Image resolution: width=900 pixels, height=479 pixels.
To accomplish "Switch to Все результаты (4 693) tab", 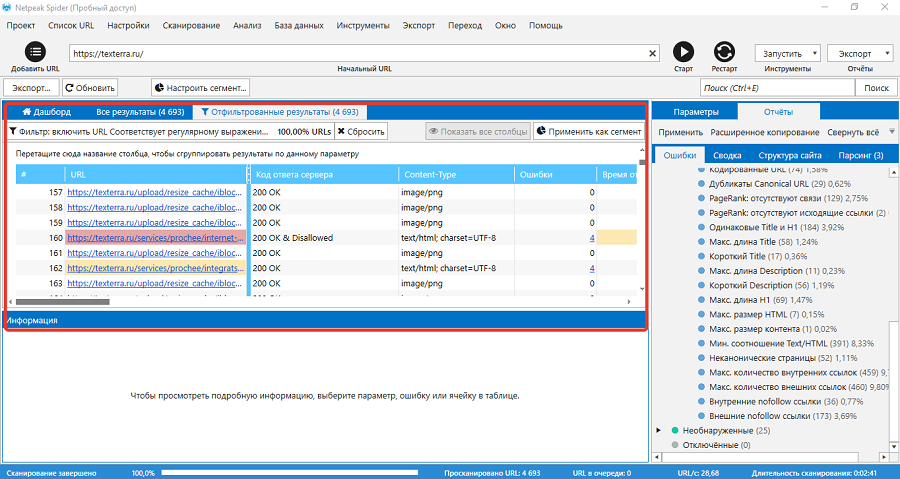I will tap(140, 112).
